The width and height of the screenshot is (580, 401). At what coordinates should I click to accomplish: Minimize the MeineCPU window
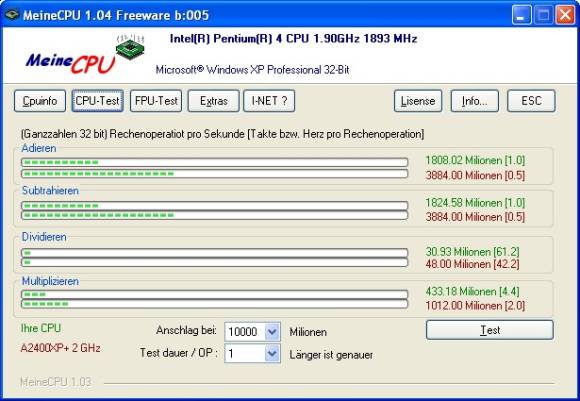click(x=522, y=15)
